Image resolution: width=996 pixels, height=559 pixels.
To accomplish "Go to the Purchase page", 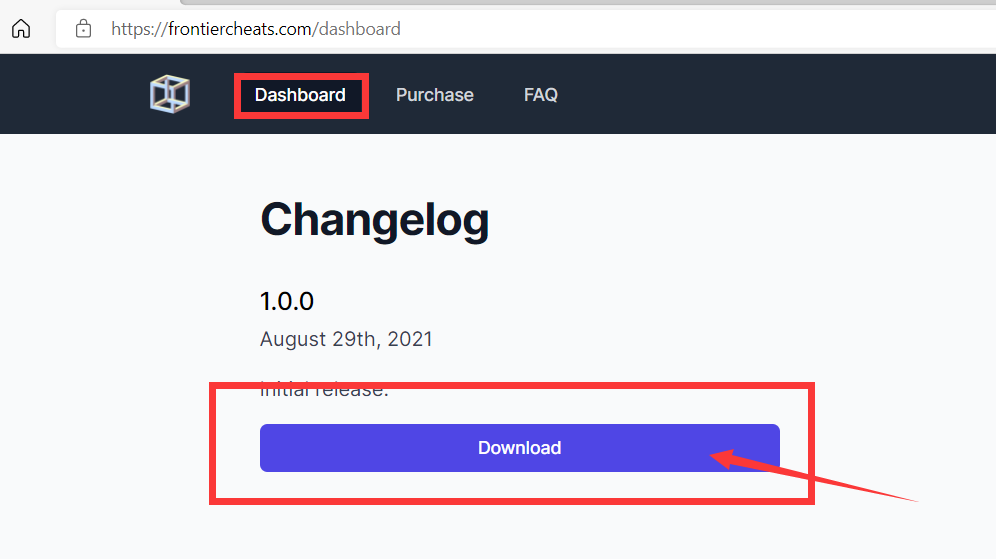I will (434, 95).
